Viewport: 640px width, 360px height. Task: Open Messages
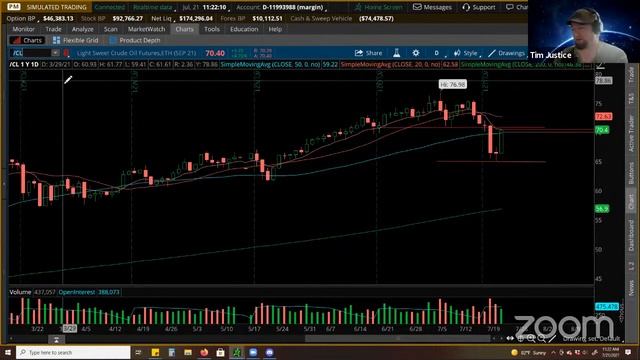point(432,7)
